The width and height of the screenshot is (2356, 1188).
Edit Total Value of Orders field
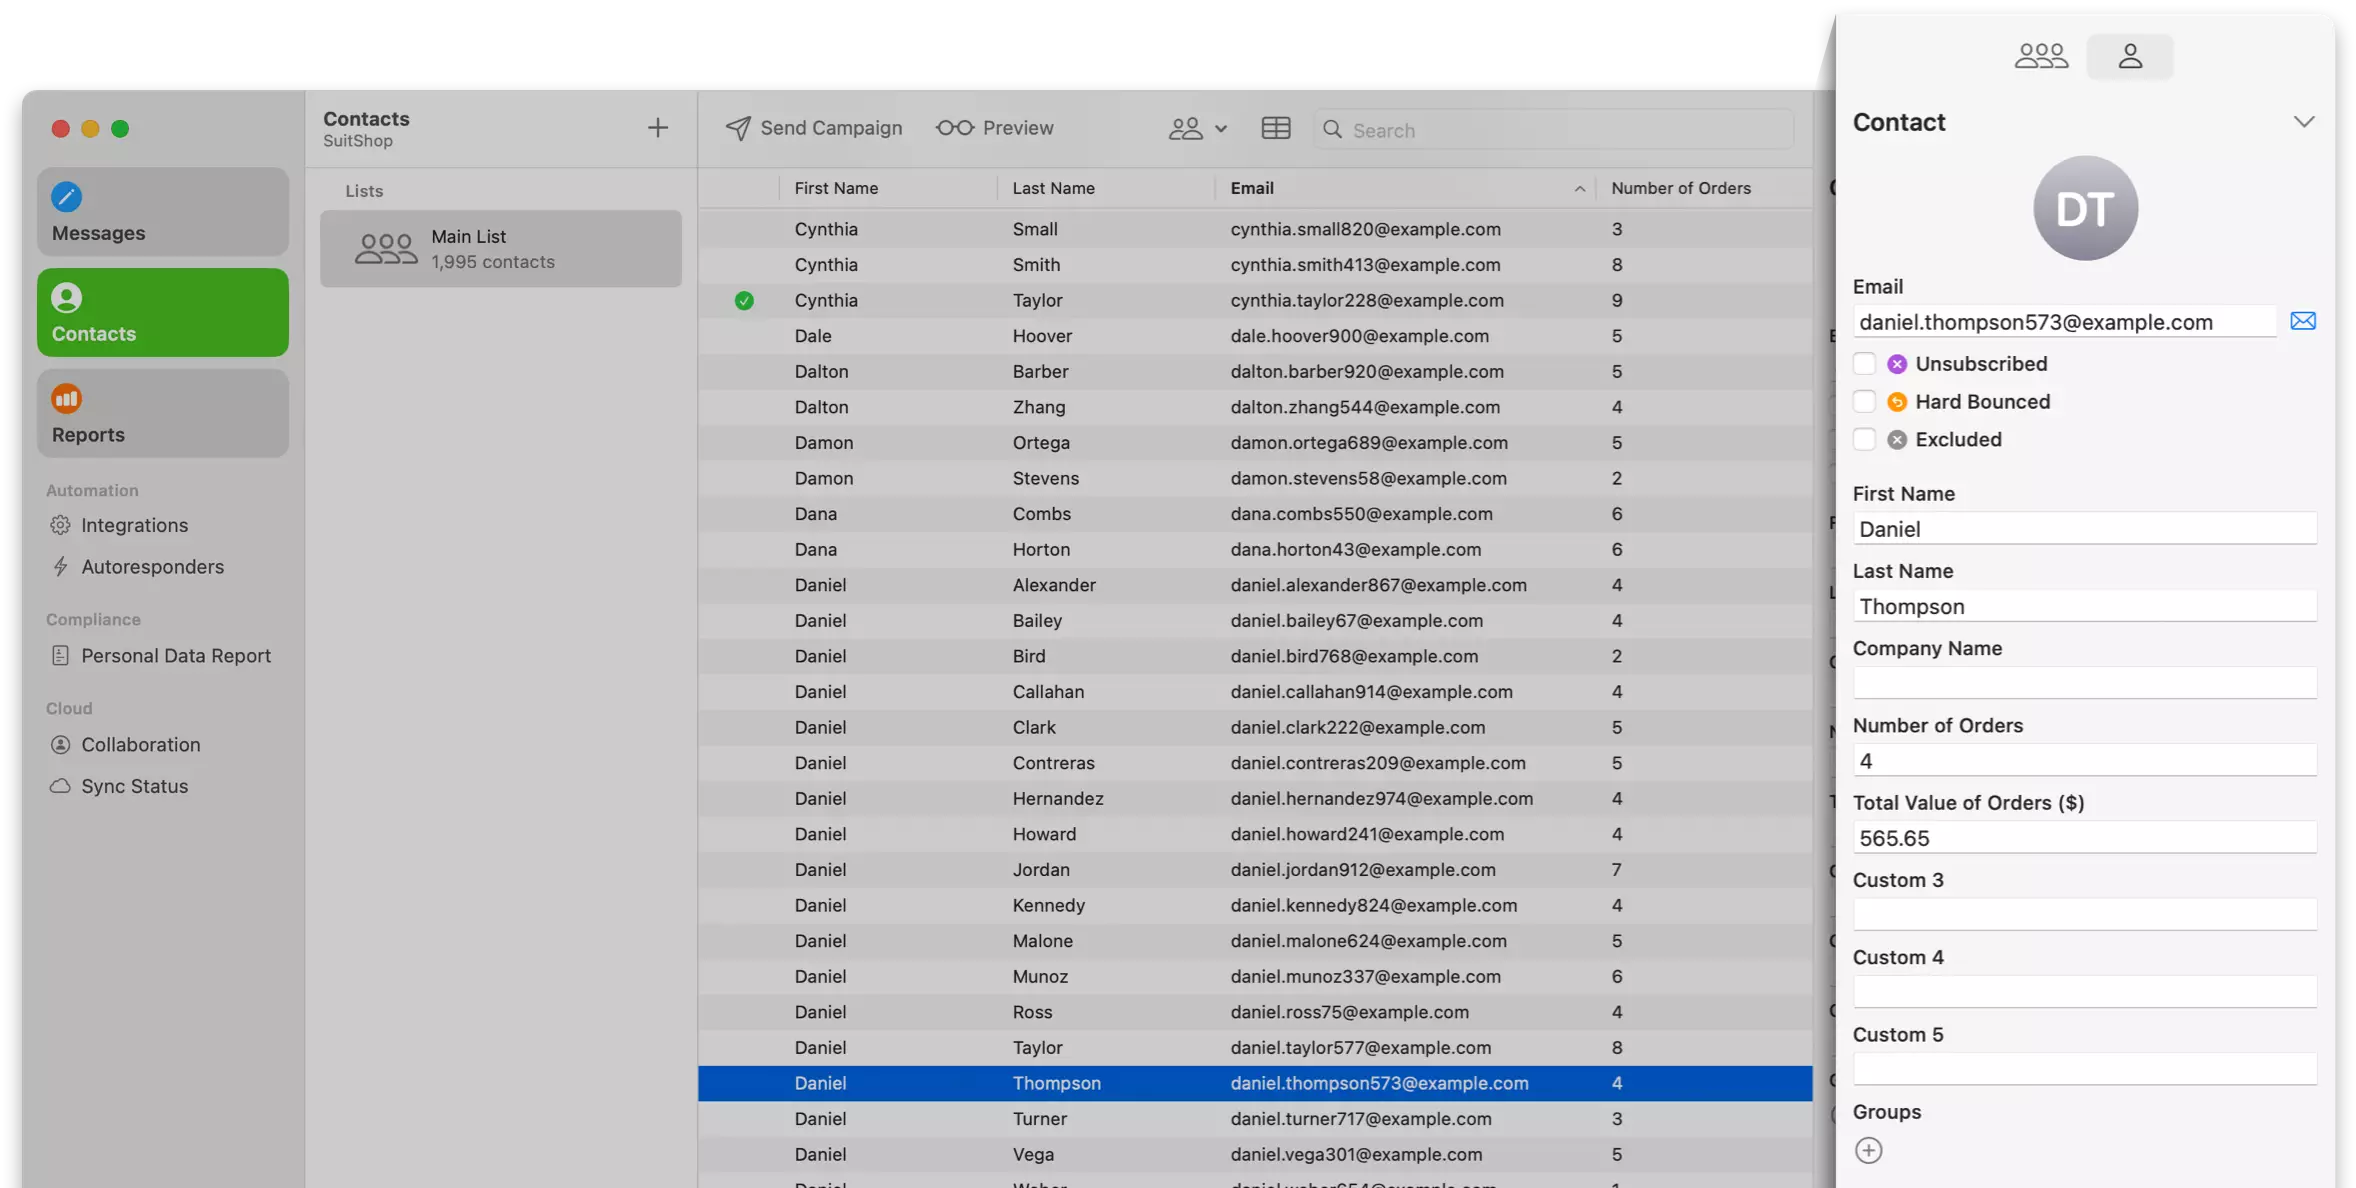pos(2084,838)
